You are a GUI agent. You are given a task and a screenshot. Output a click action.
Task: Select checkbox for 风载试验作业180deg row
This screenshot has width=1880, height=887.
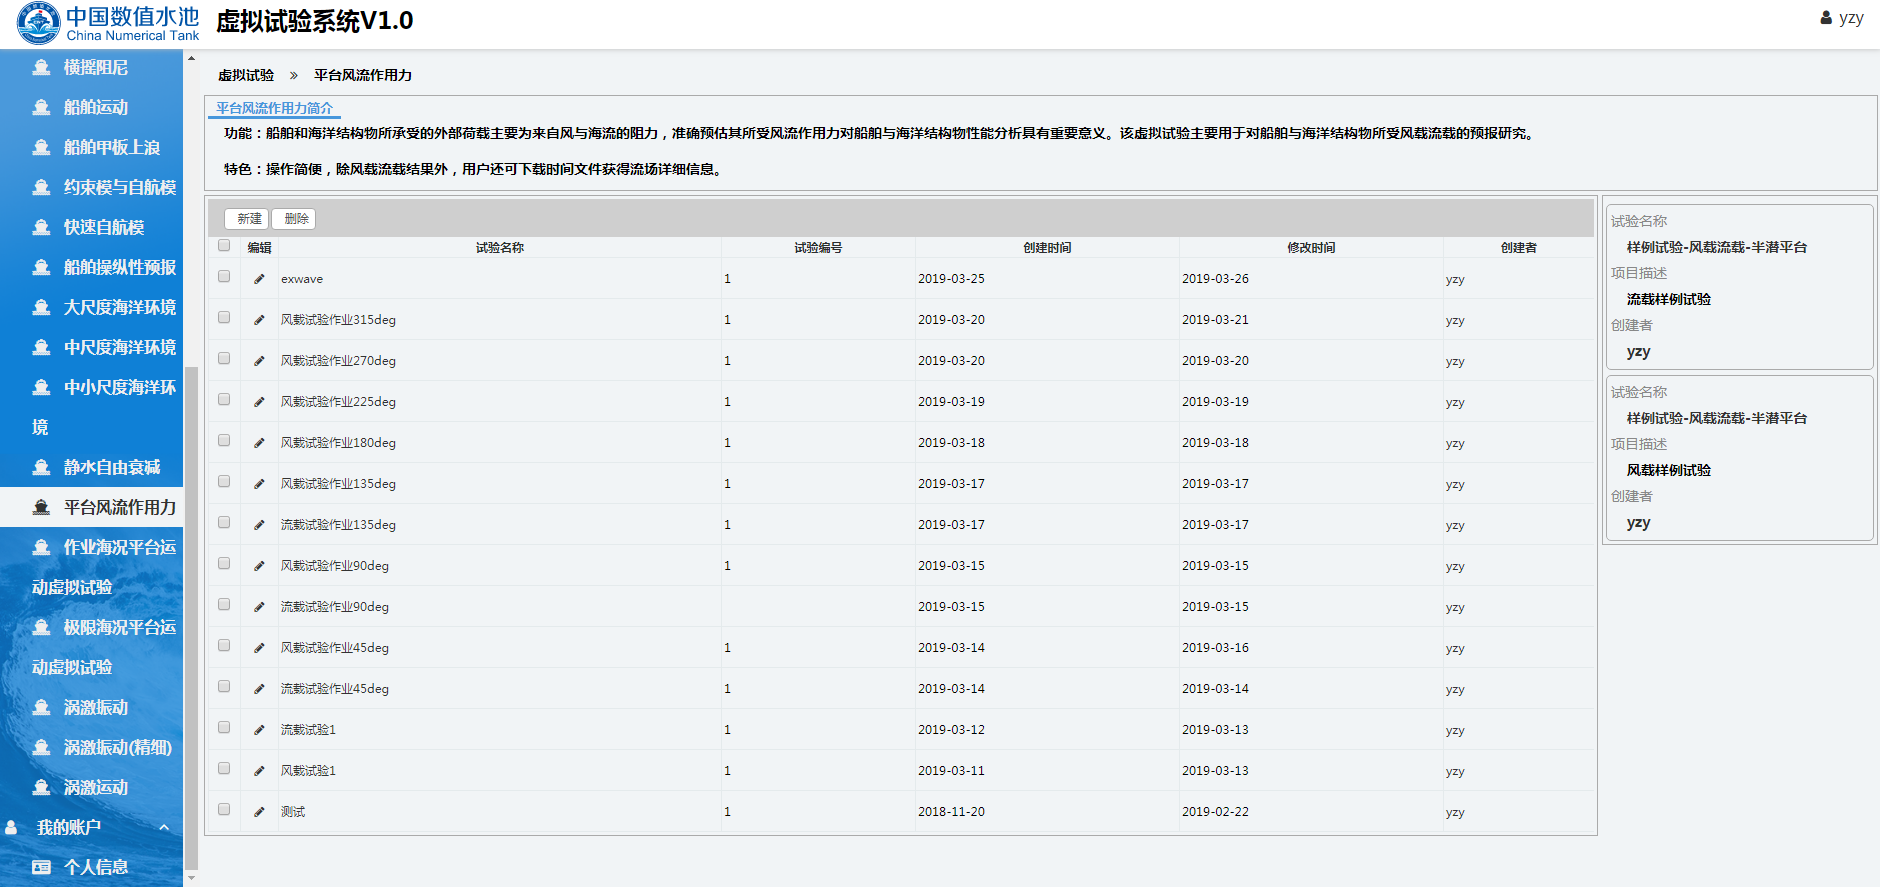pyautogui.click(x=224, y=441)
